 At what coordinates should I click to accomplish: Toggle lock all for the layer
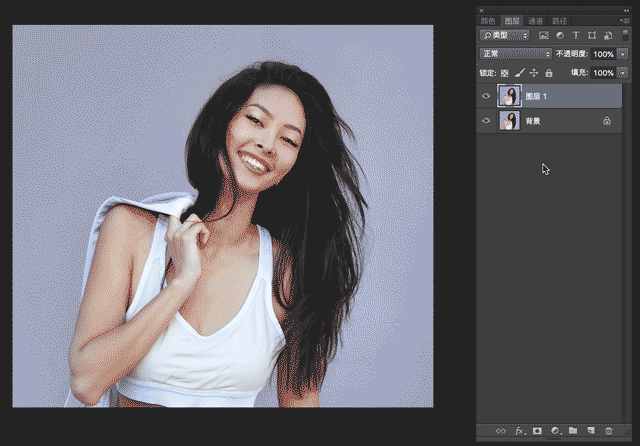(x=549, y=73)
